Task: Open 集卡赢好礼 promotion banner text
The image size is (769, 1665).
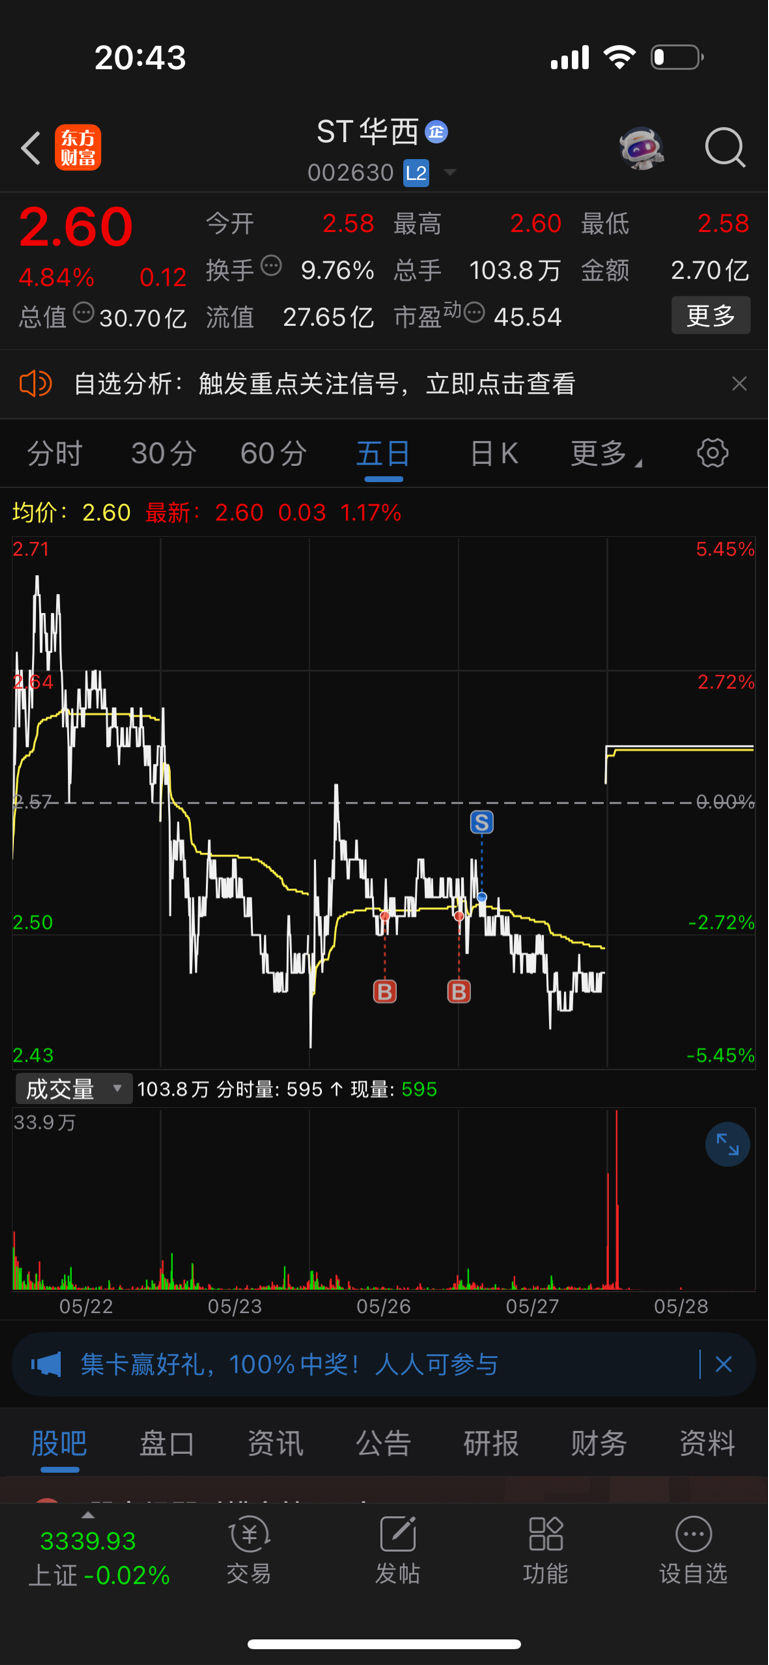Action: (x=289, y=1364)
